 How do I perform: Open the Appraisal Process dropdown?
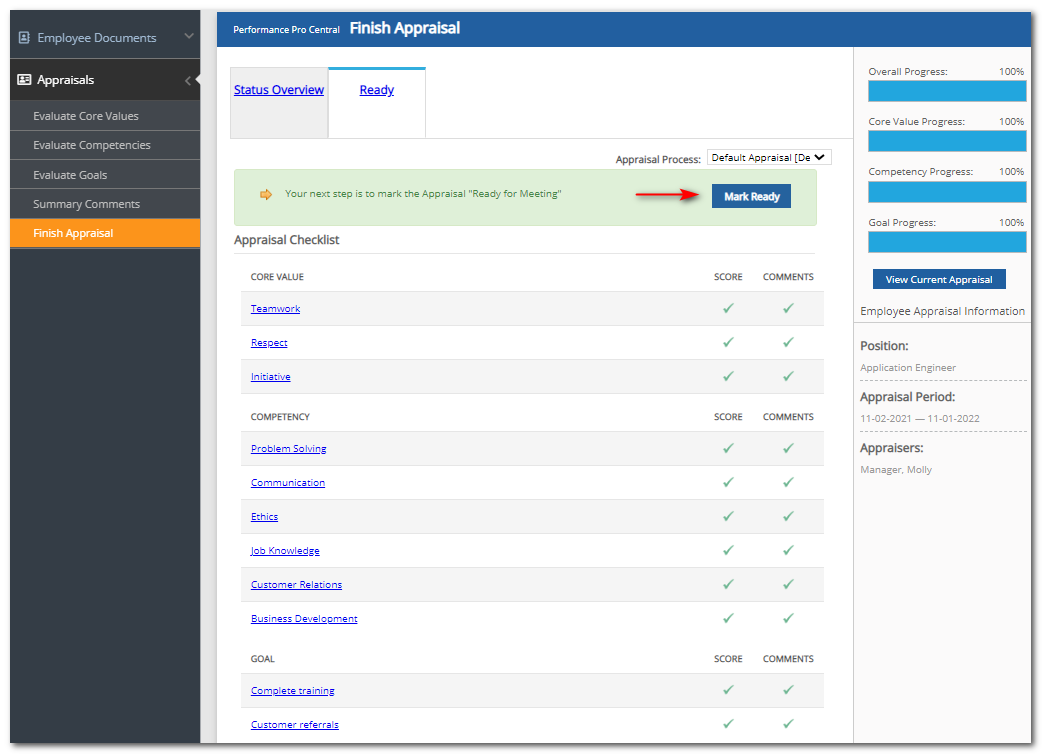coord(768,157)
